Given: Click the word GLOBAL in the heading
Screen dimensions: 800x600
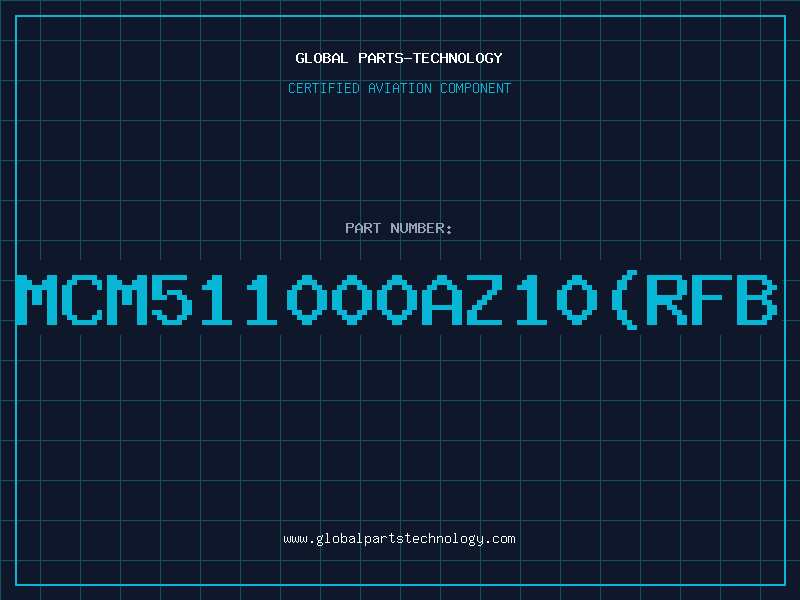Looking at the screenshot, I should (321, 58).
